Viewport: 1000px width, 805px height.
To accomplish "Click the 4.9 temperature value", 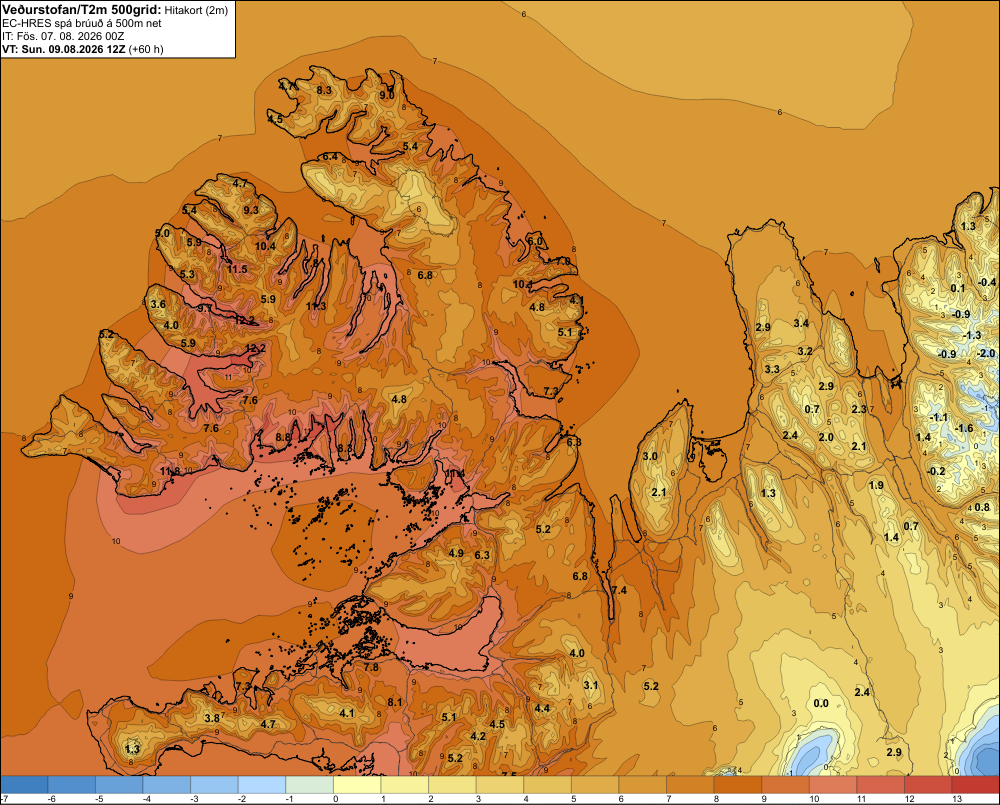I will (456, 553).
